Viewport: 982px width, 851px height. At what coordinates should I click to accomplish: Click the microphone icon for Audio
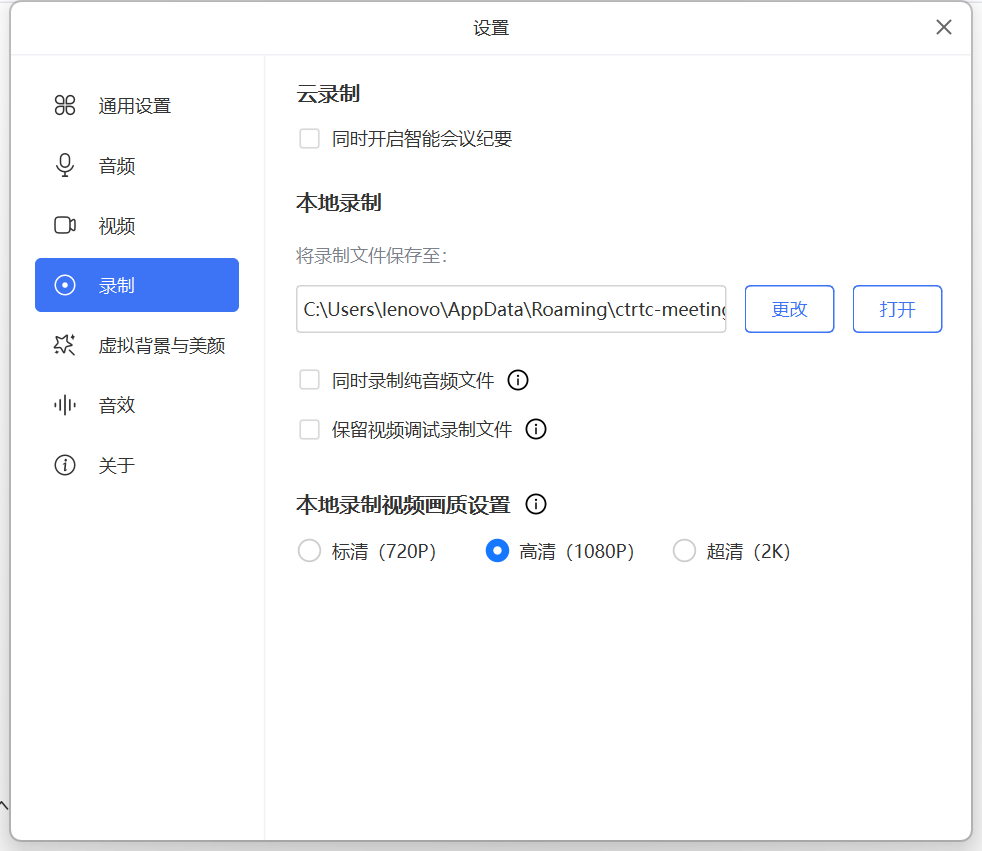pos(65,166)
